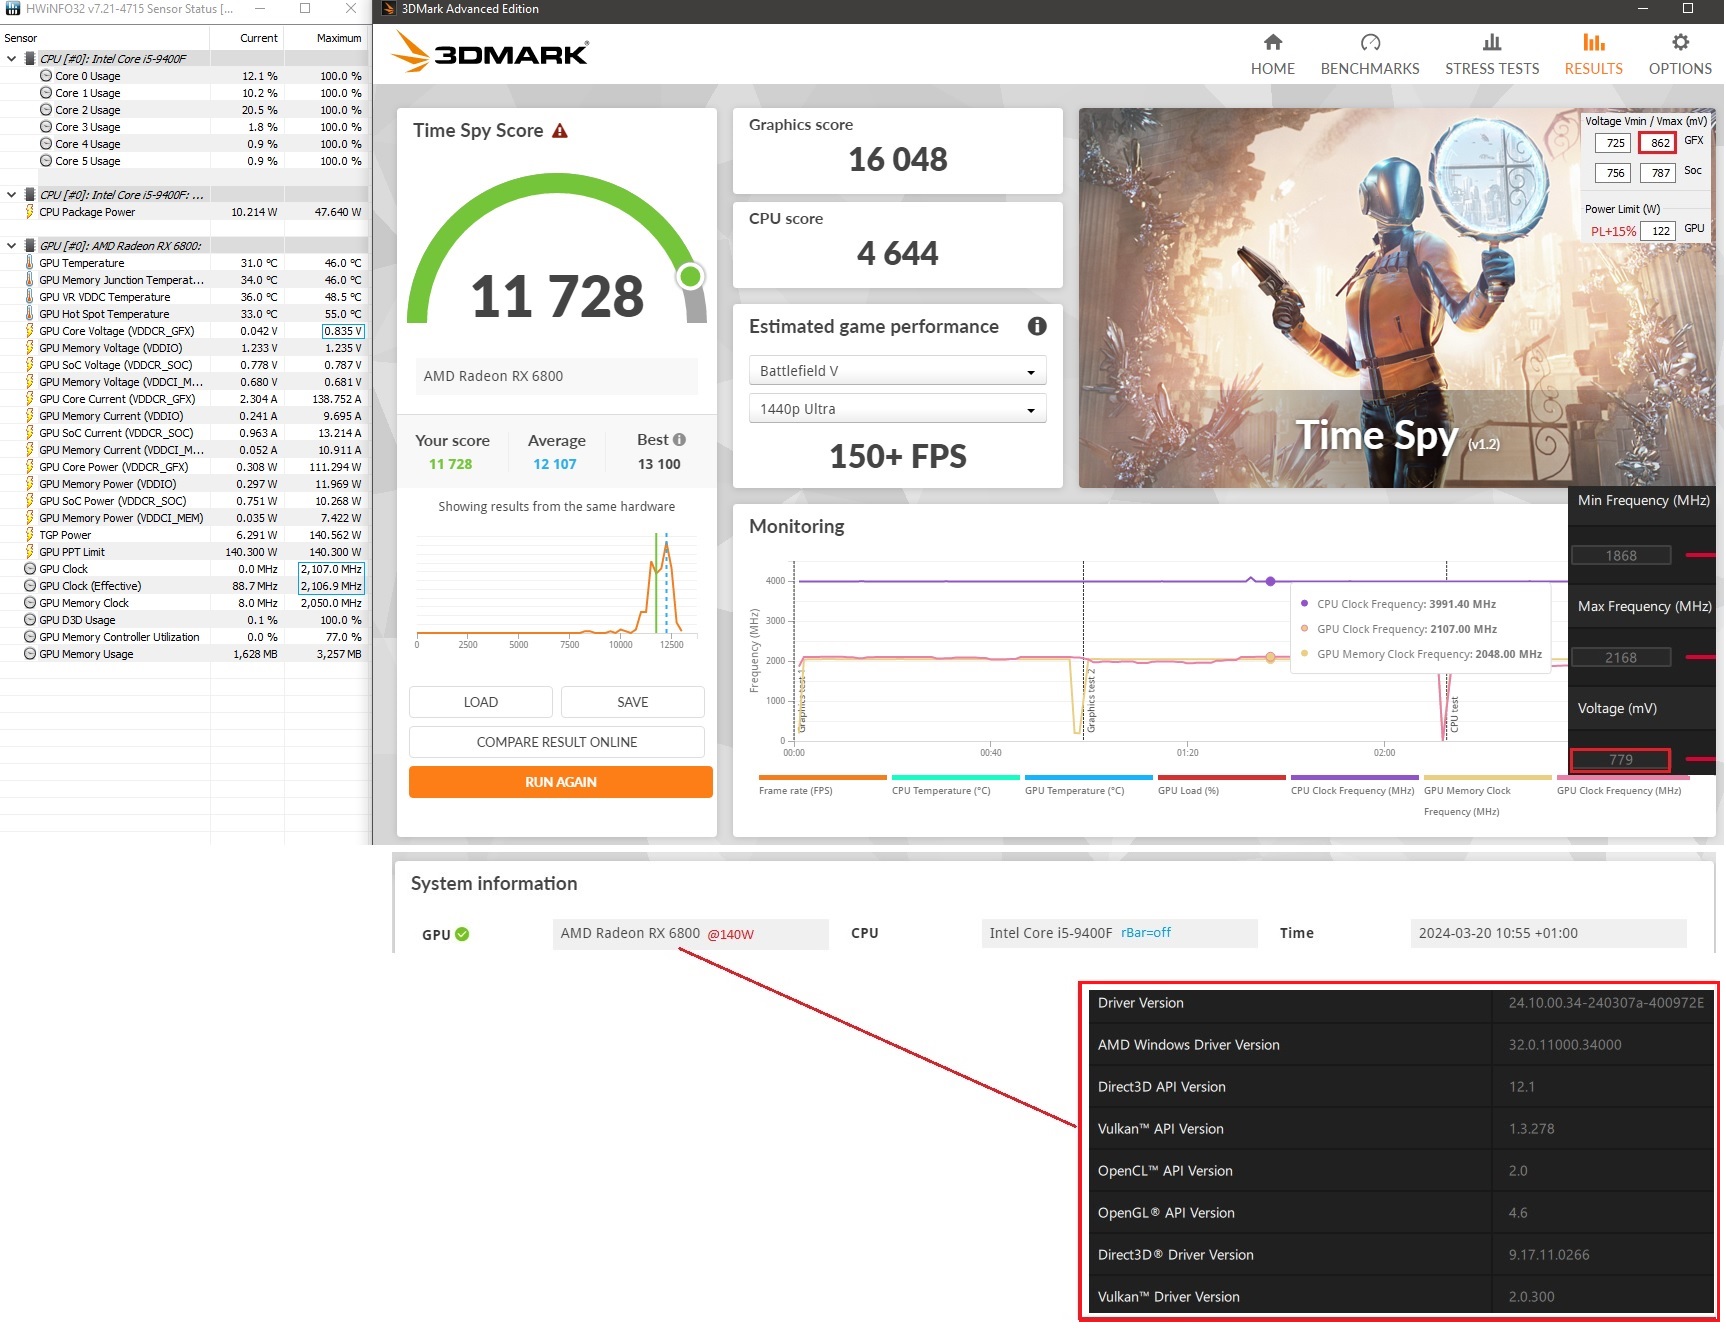Click the GPU Core Voltage lightning icon

click(30, 331)
